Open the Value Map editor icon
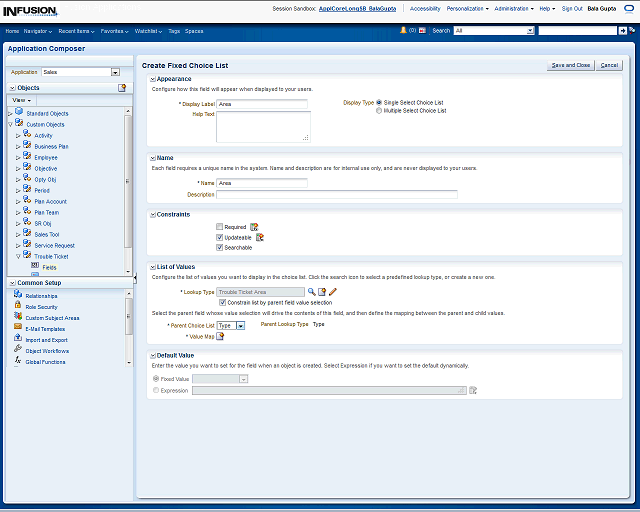The height and width of the screenshot is (512, 640). (221, 336)
